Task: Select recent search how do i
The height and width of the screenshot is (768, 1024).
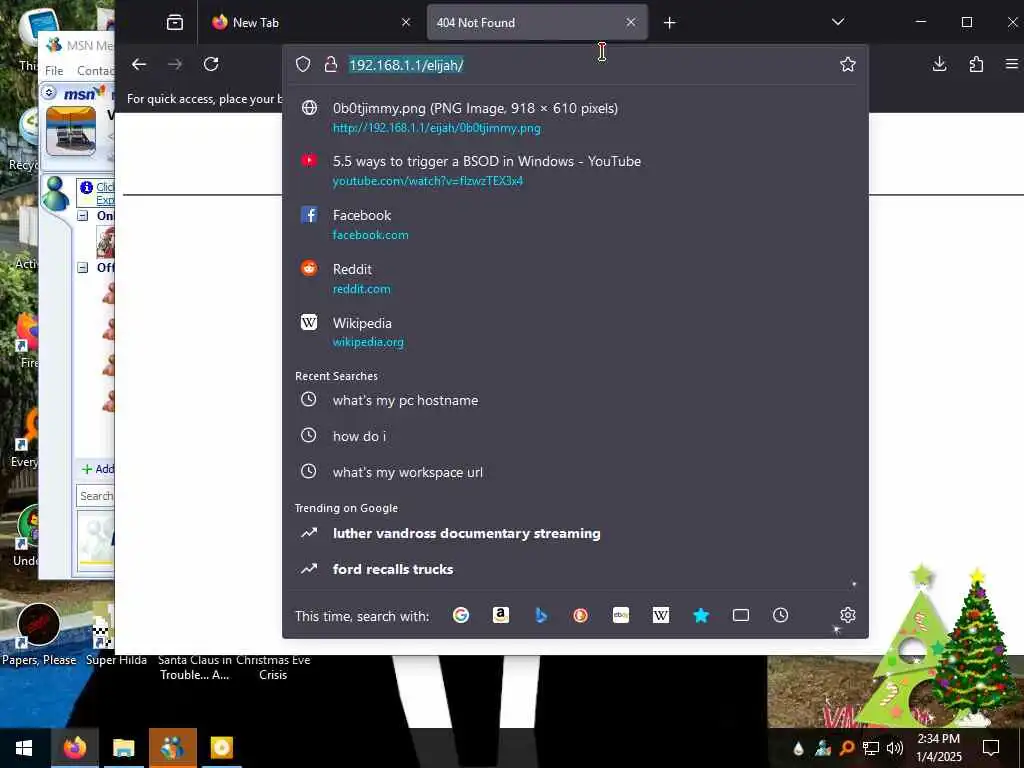Action: point(575,436)
